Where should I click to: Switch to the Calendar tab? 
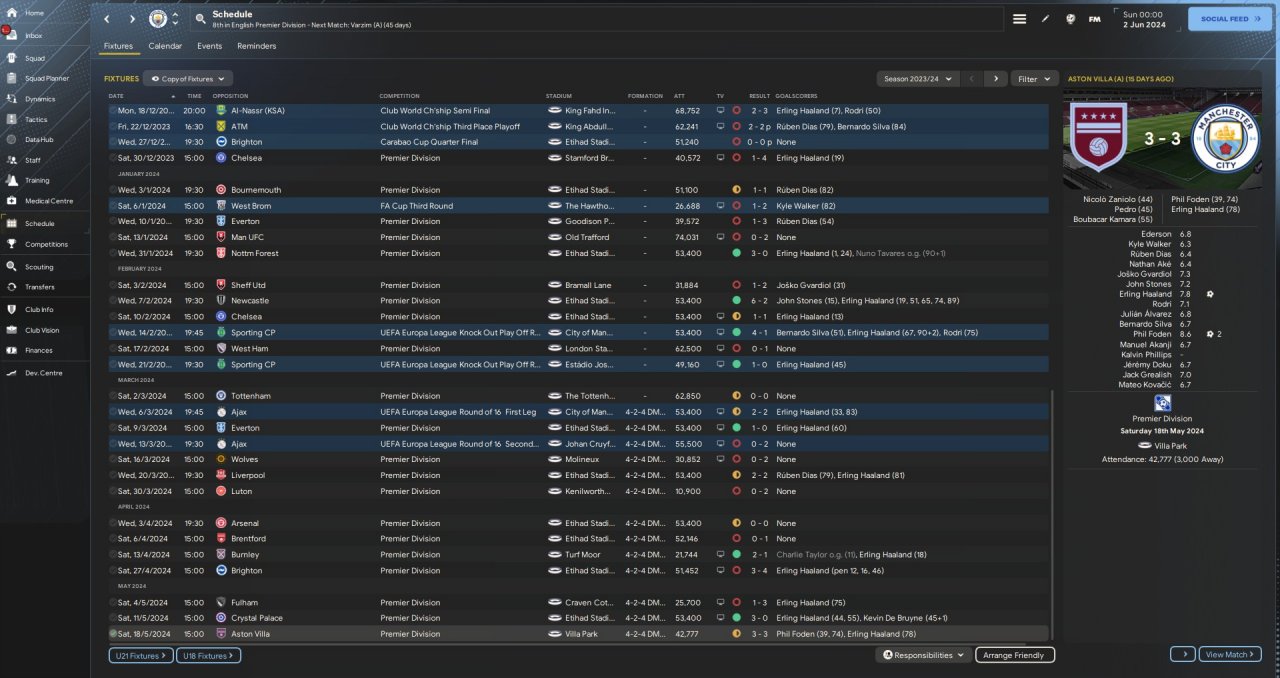click(165, 46)
